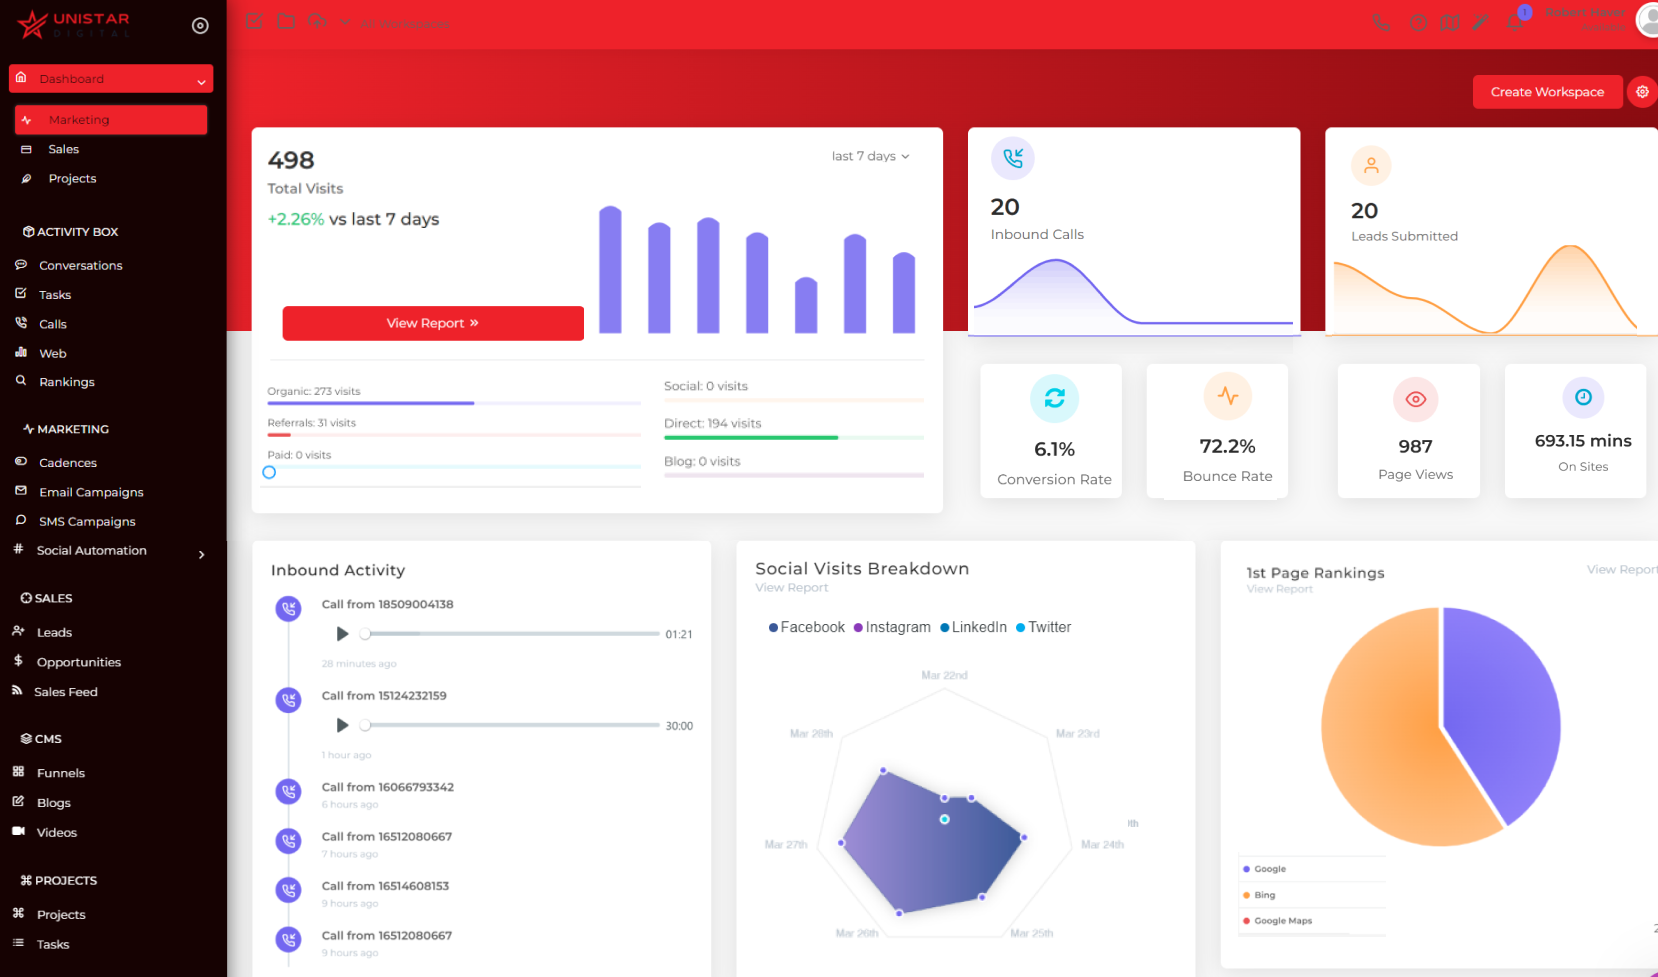Click the Calls phone icon in sidebar
Screen dimensions: 1658x977
point(20,323)
